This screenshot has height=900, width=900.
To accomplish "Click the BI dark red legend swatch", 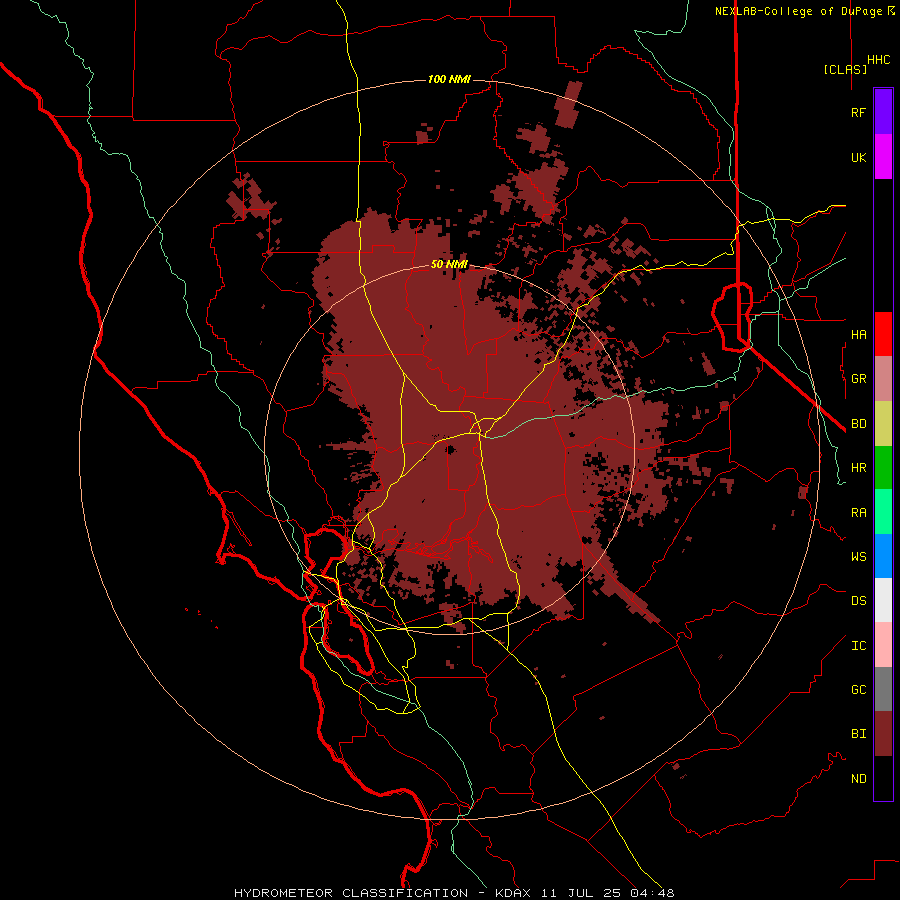I will tap(883, 734).
